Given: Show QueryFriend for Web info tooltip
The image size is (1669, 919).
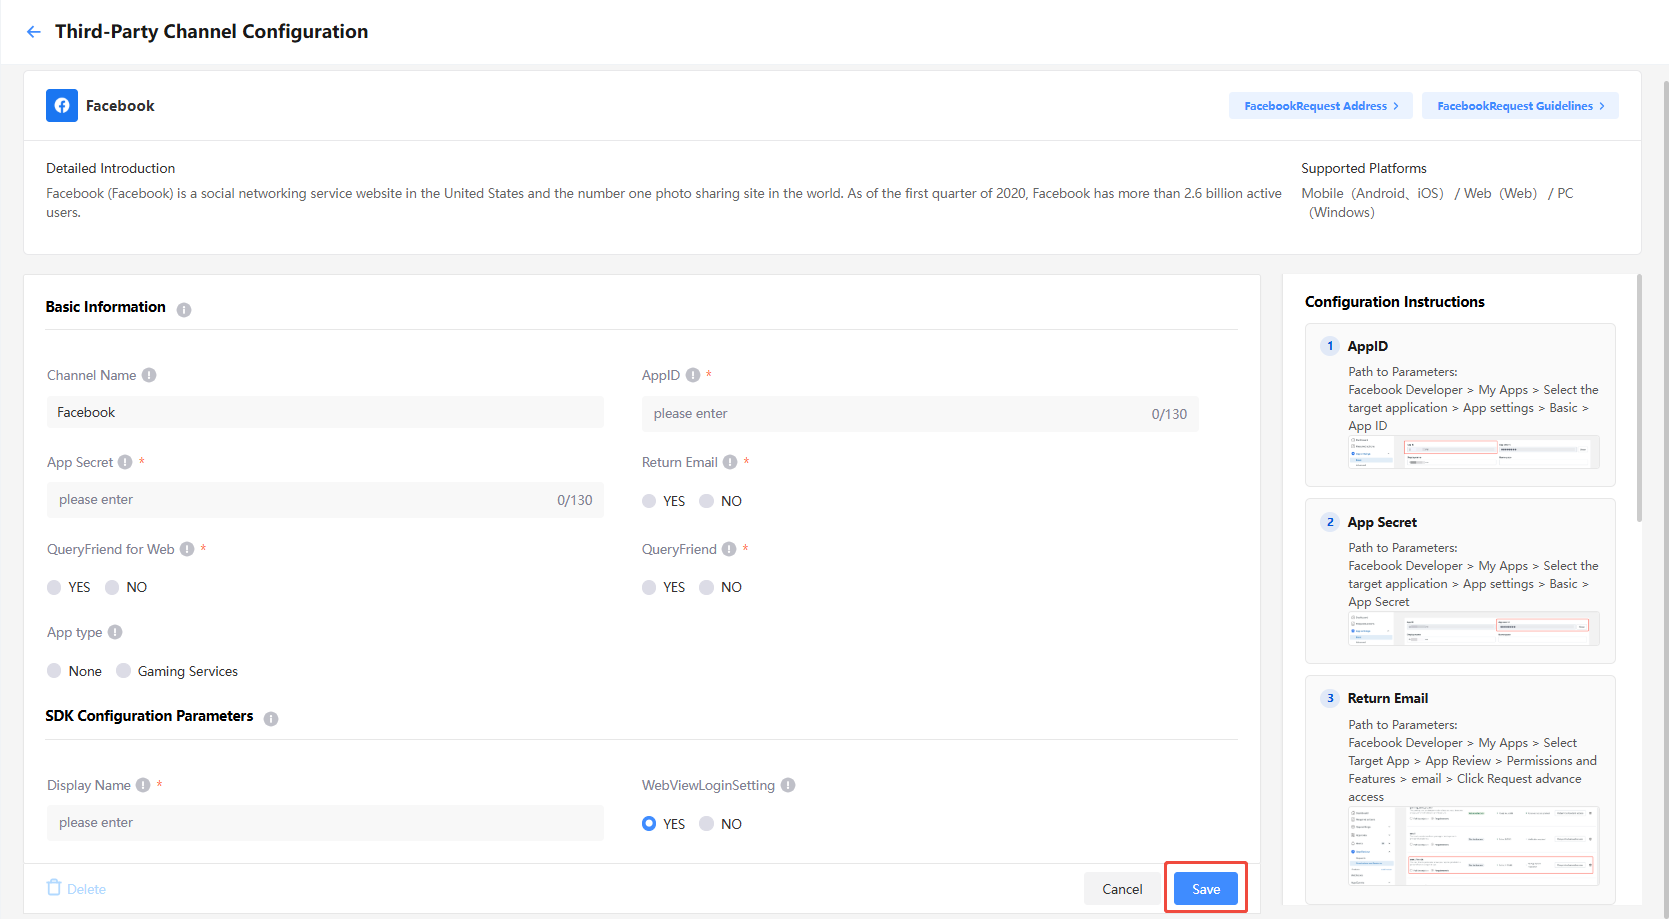Looking at the screenshot, I should (187, 549).
